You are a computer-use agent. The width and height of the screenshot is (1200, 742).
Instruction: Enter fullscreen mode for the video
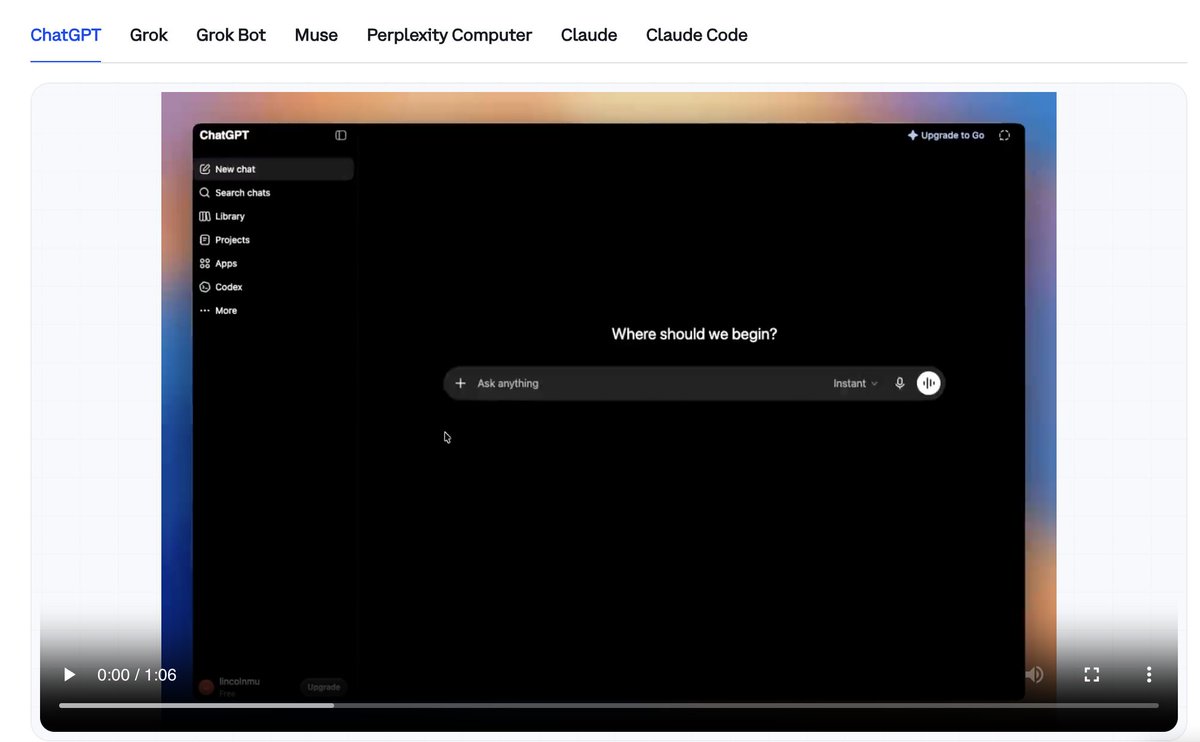[1092, 675]
